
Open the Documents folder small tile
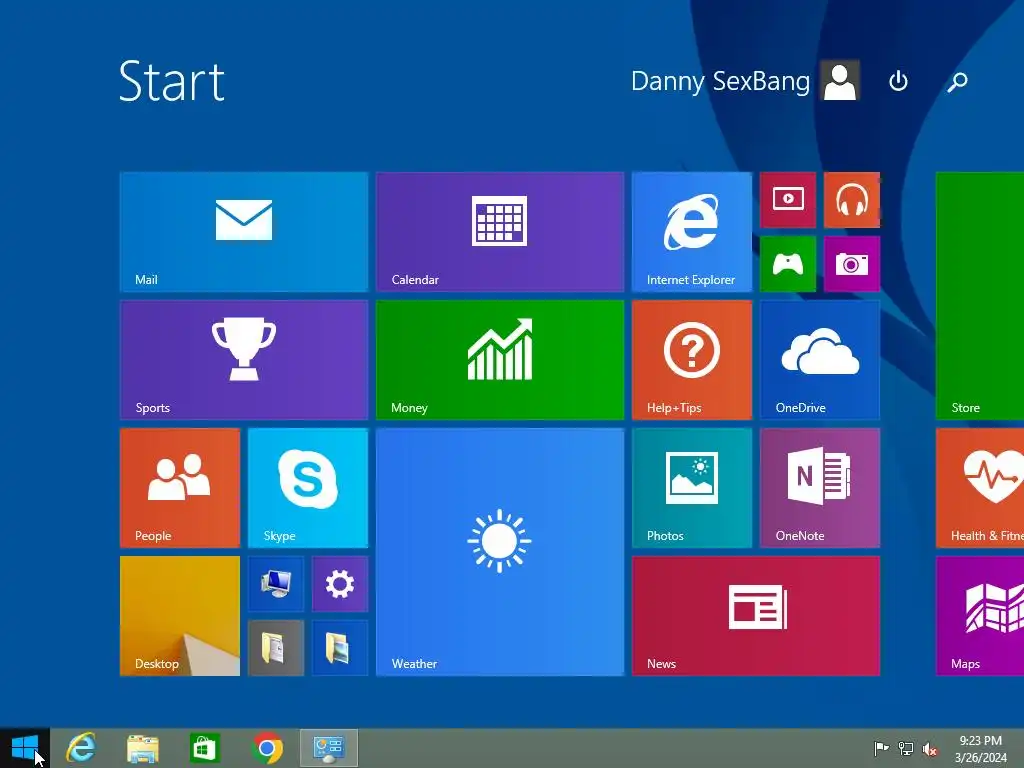[x=276, y=648]
